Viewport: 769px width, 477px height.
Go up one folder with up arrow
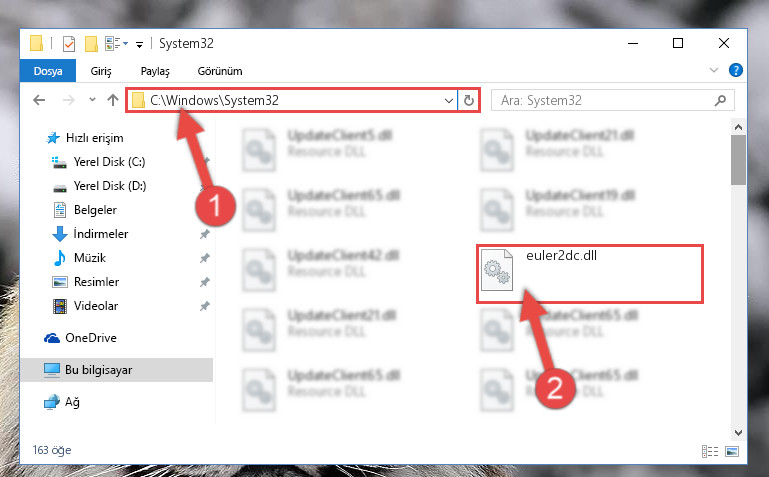coord(113,100)
